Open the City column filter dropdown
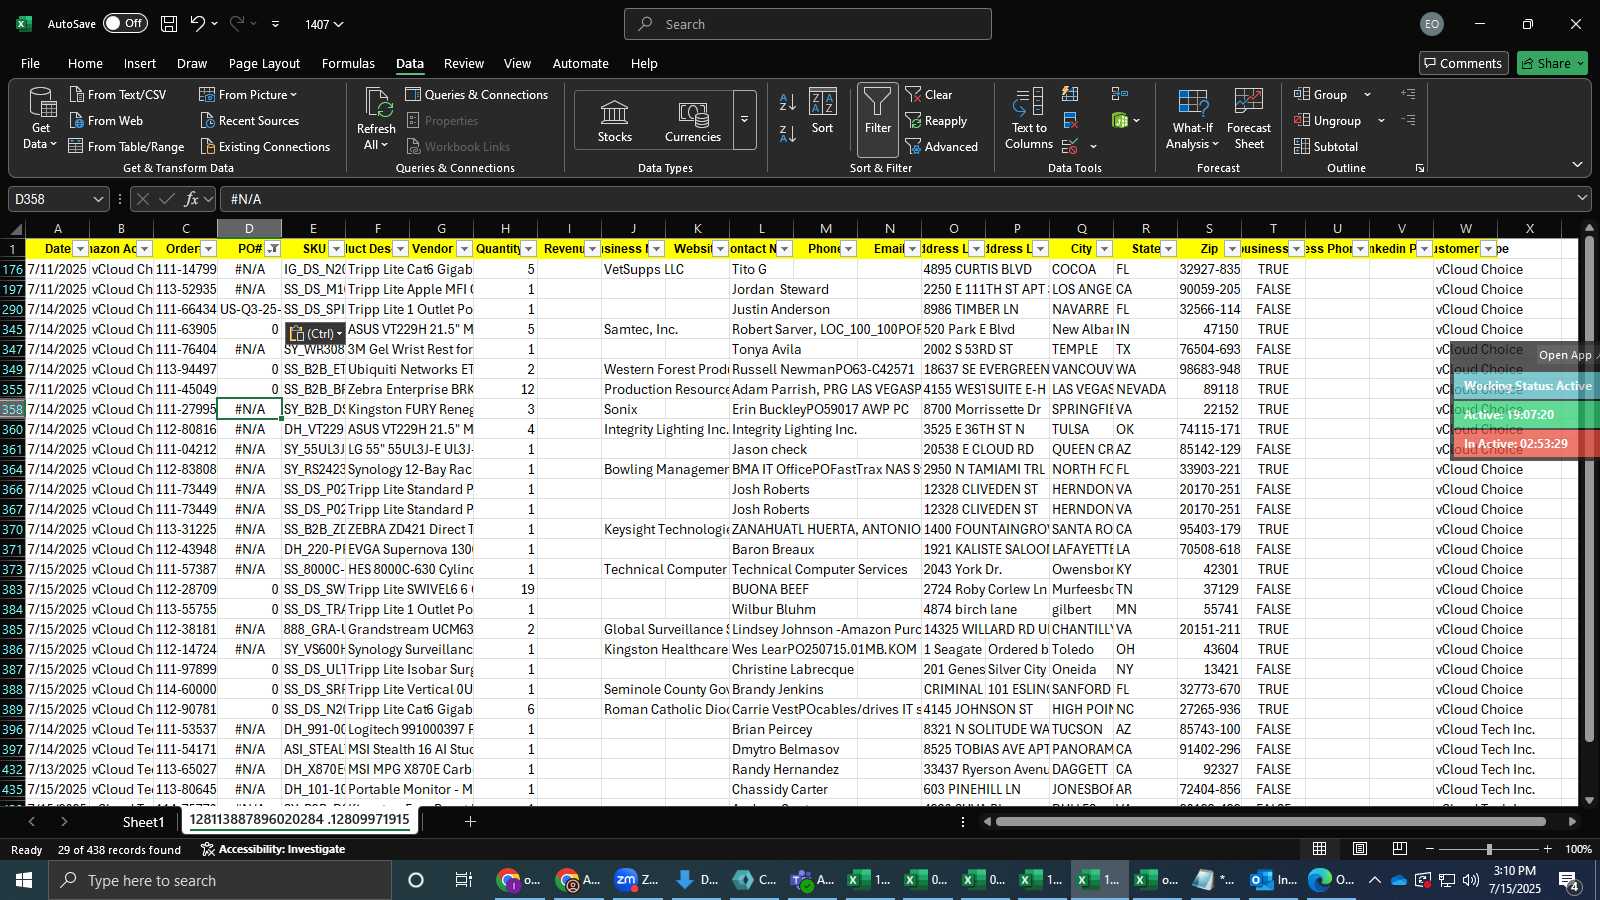This screenshot has height=900, width=1600. click(1105, 249)
